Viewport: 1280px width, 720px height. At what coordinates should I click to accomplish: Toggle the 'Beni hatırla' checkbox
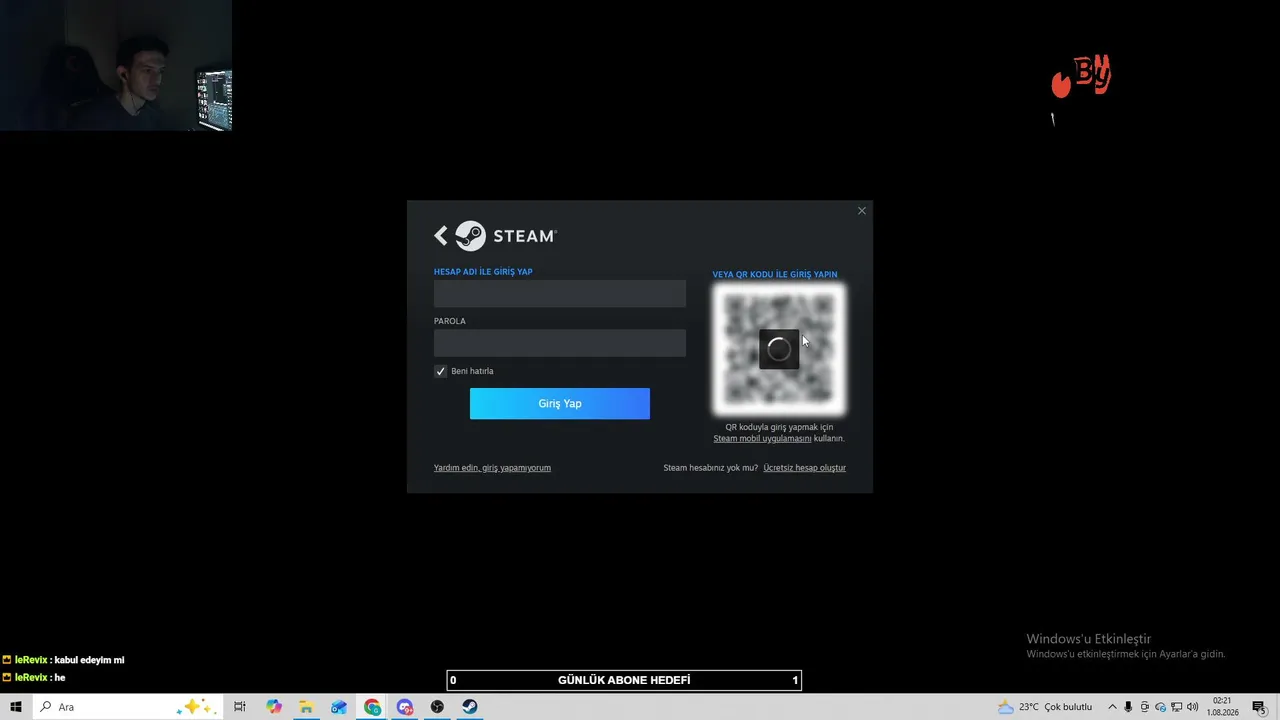[440, 371]
